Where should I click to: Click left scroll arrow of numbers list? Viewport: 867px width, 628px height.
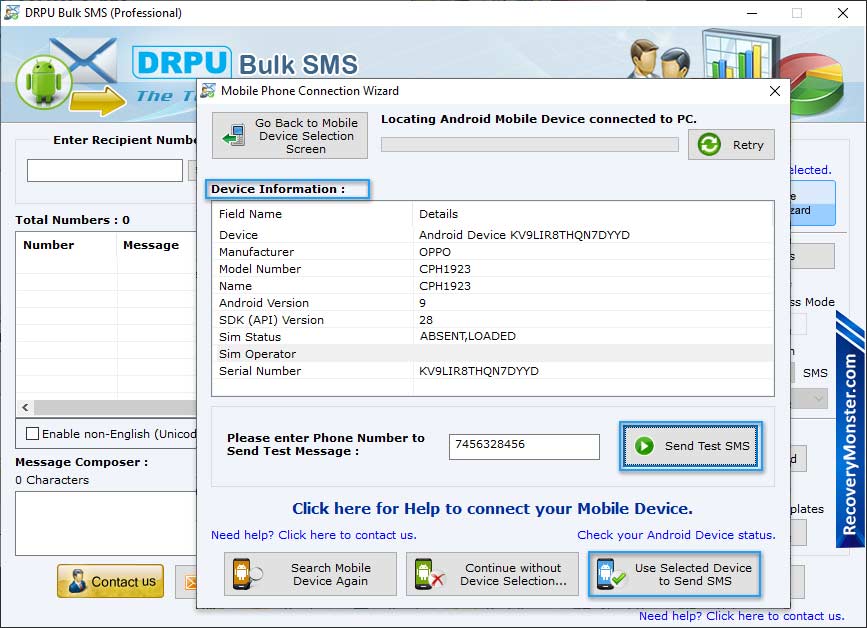click(x=25, y=407)
